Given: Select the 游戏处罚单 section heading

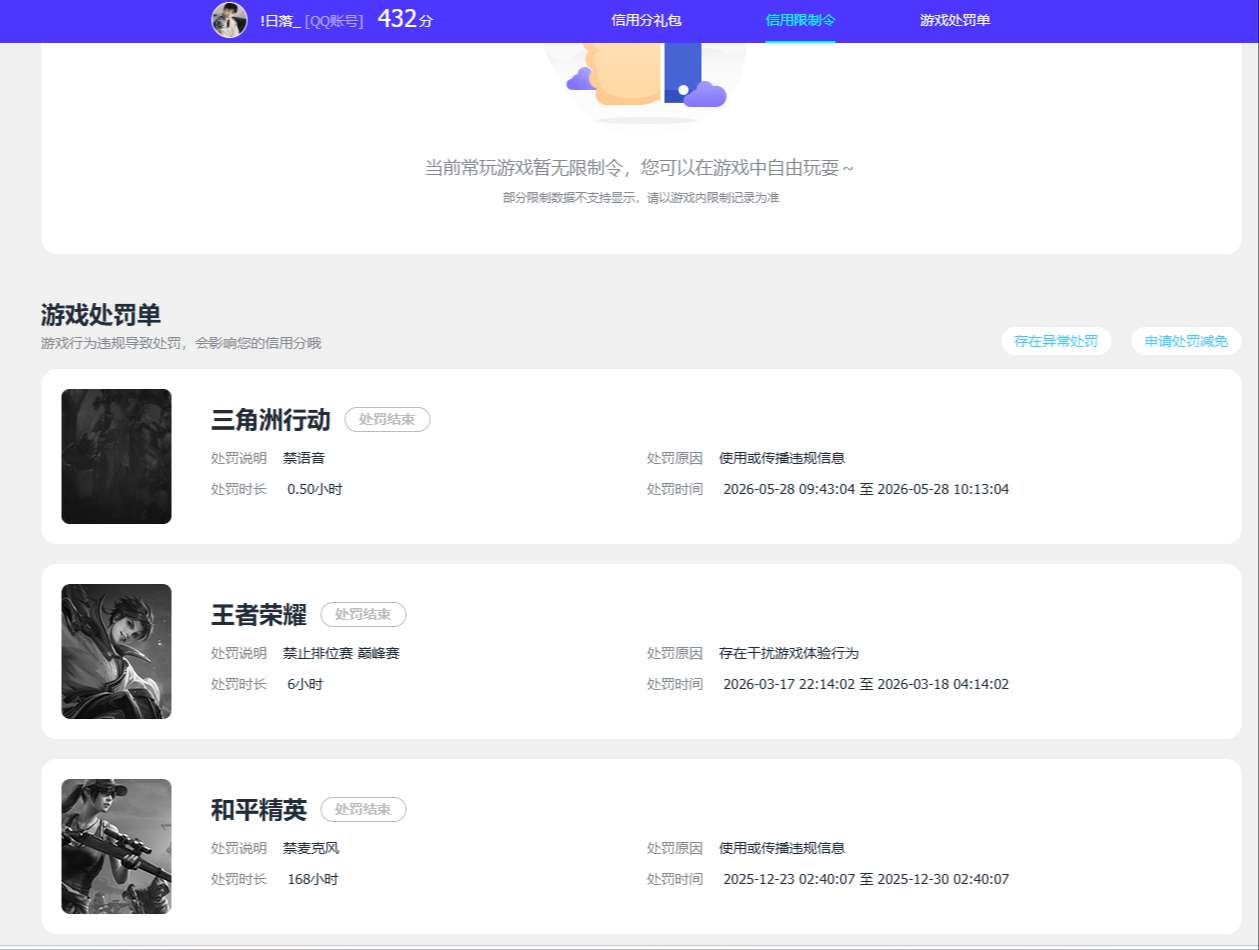Looking at the screenshot, I should (100, 315).
